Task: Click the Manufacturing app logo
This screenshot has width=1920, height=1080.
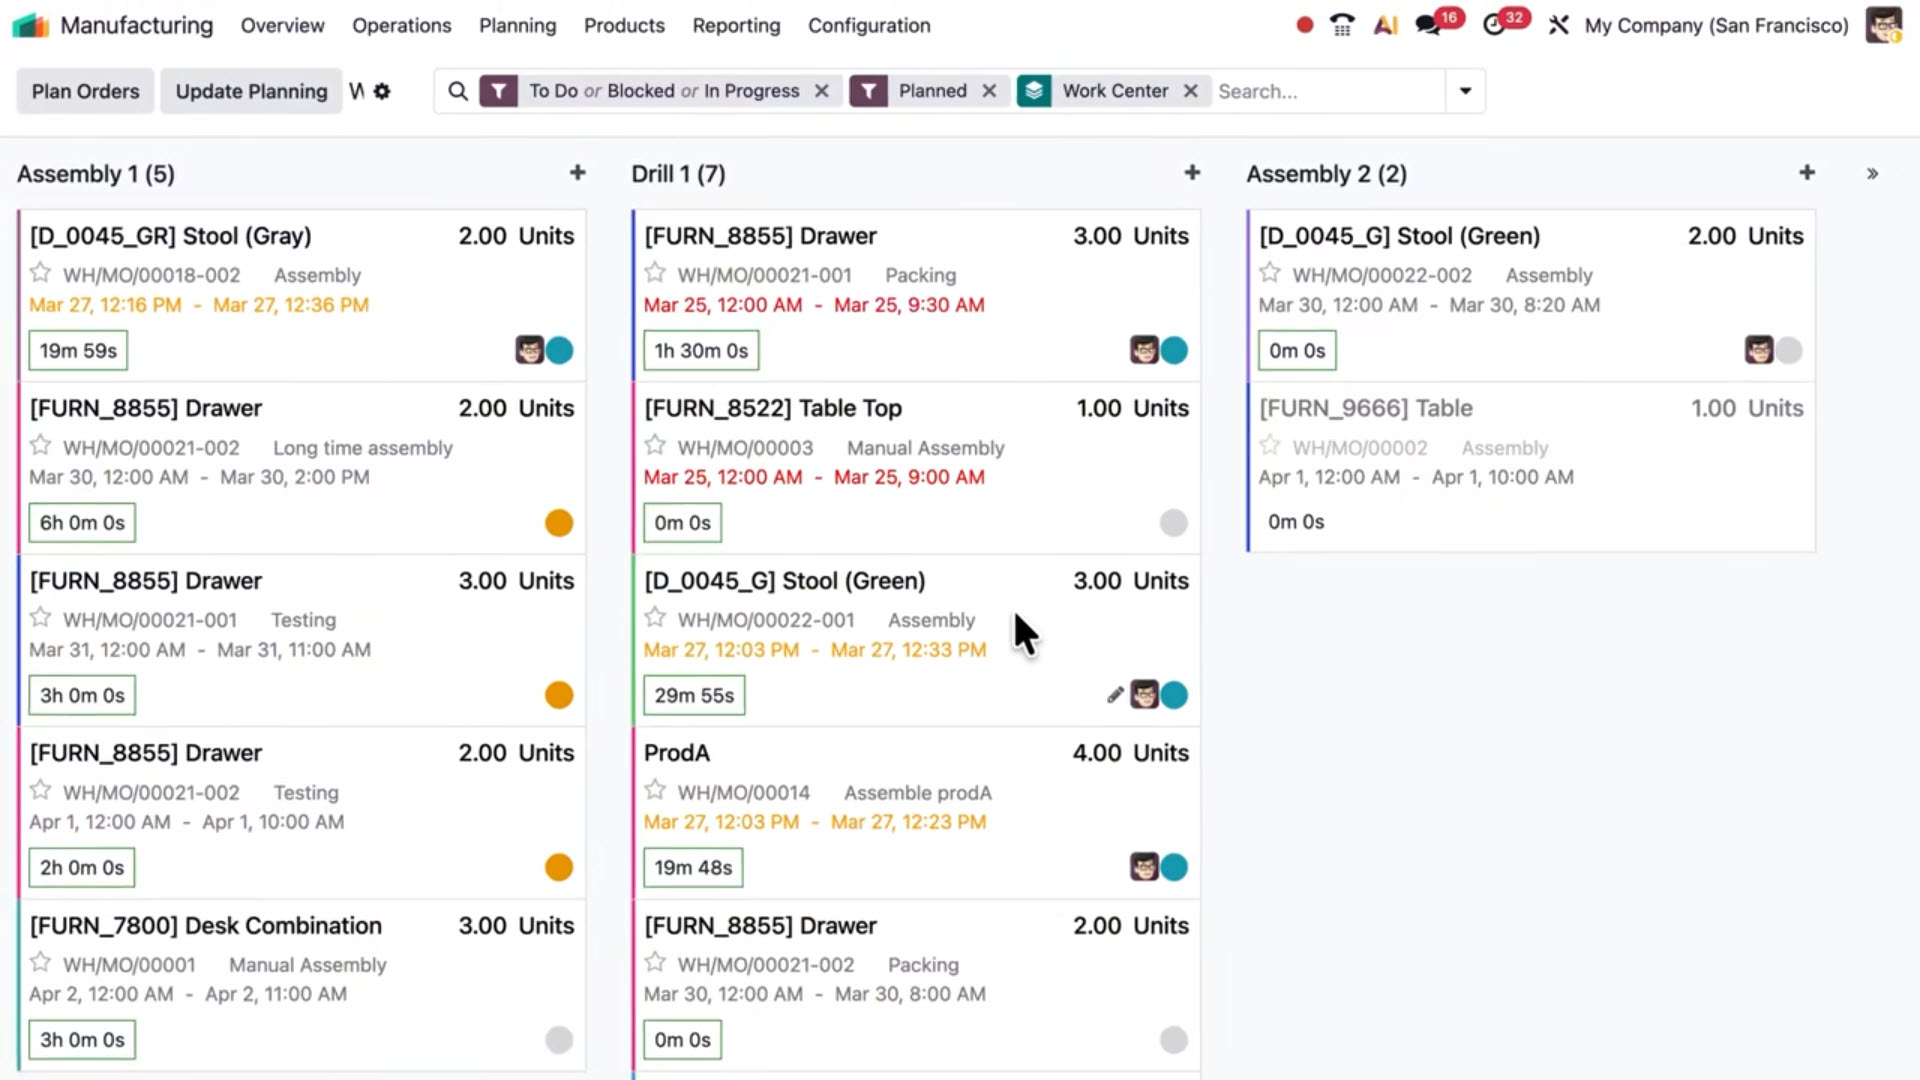Action: [x=31, y=25]
